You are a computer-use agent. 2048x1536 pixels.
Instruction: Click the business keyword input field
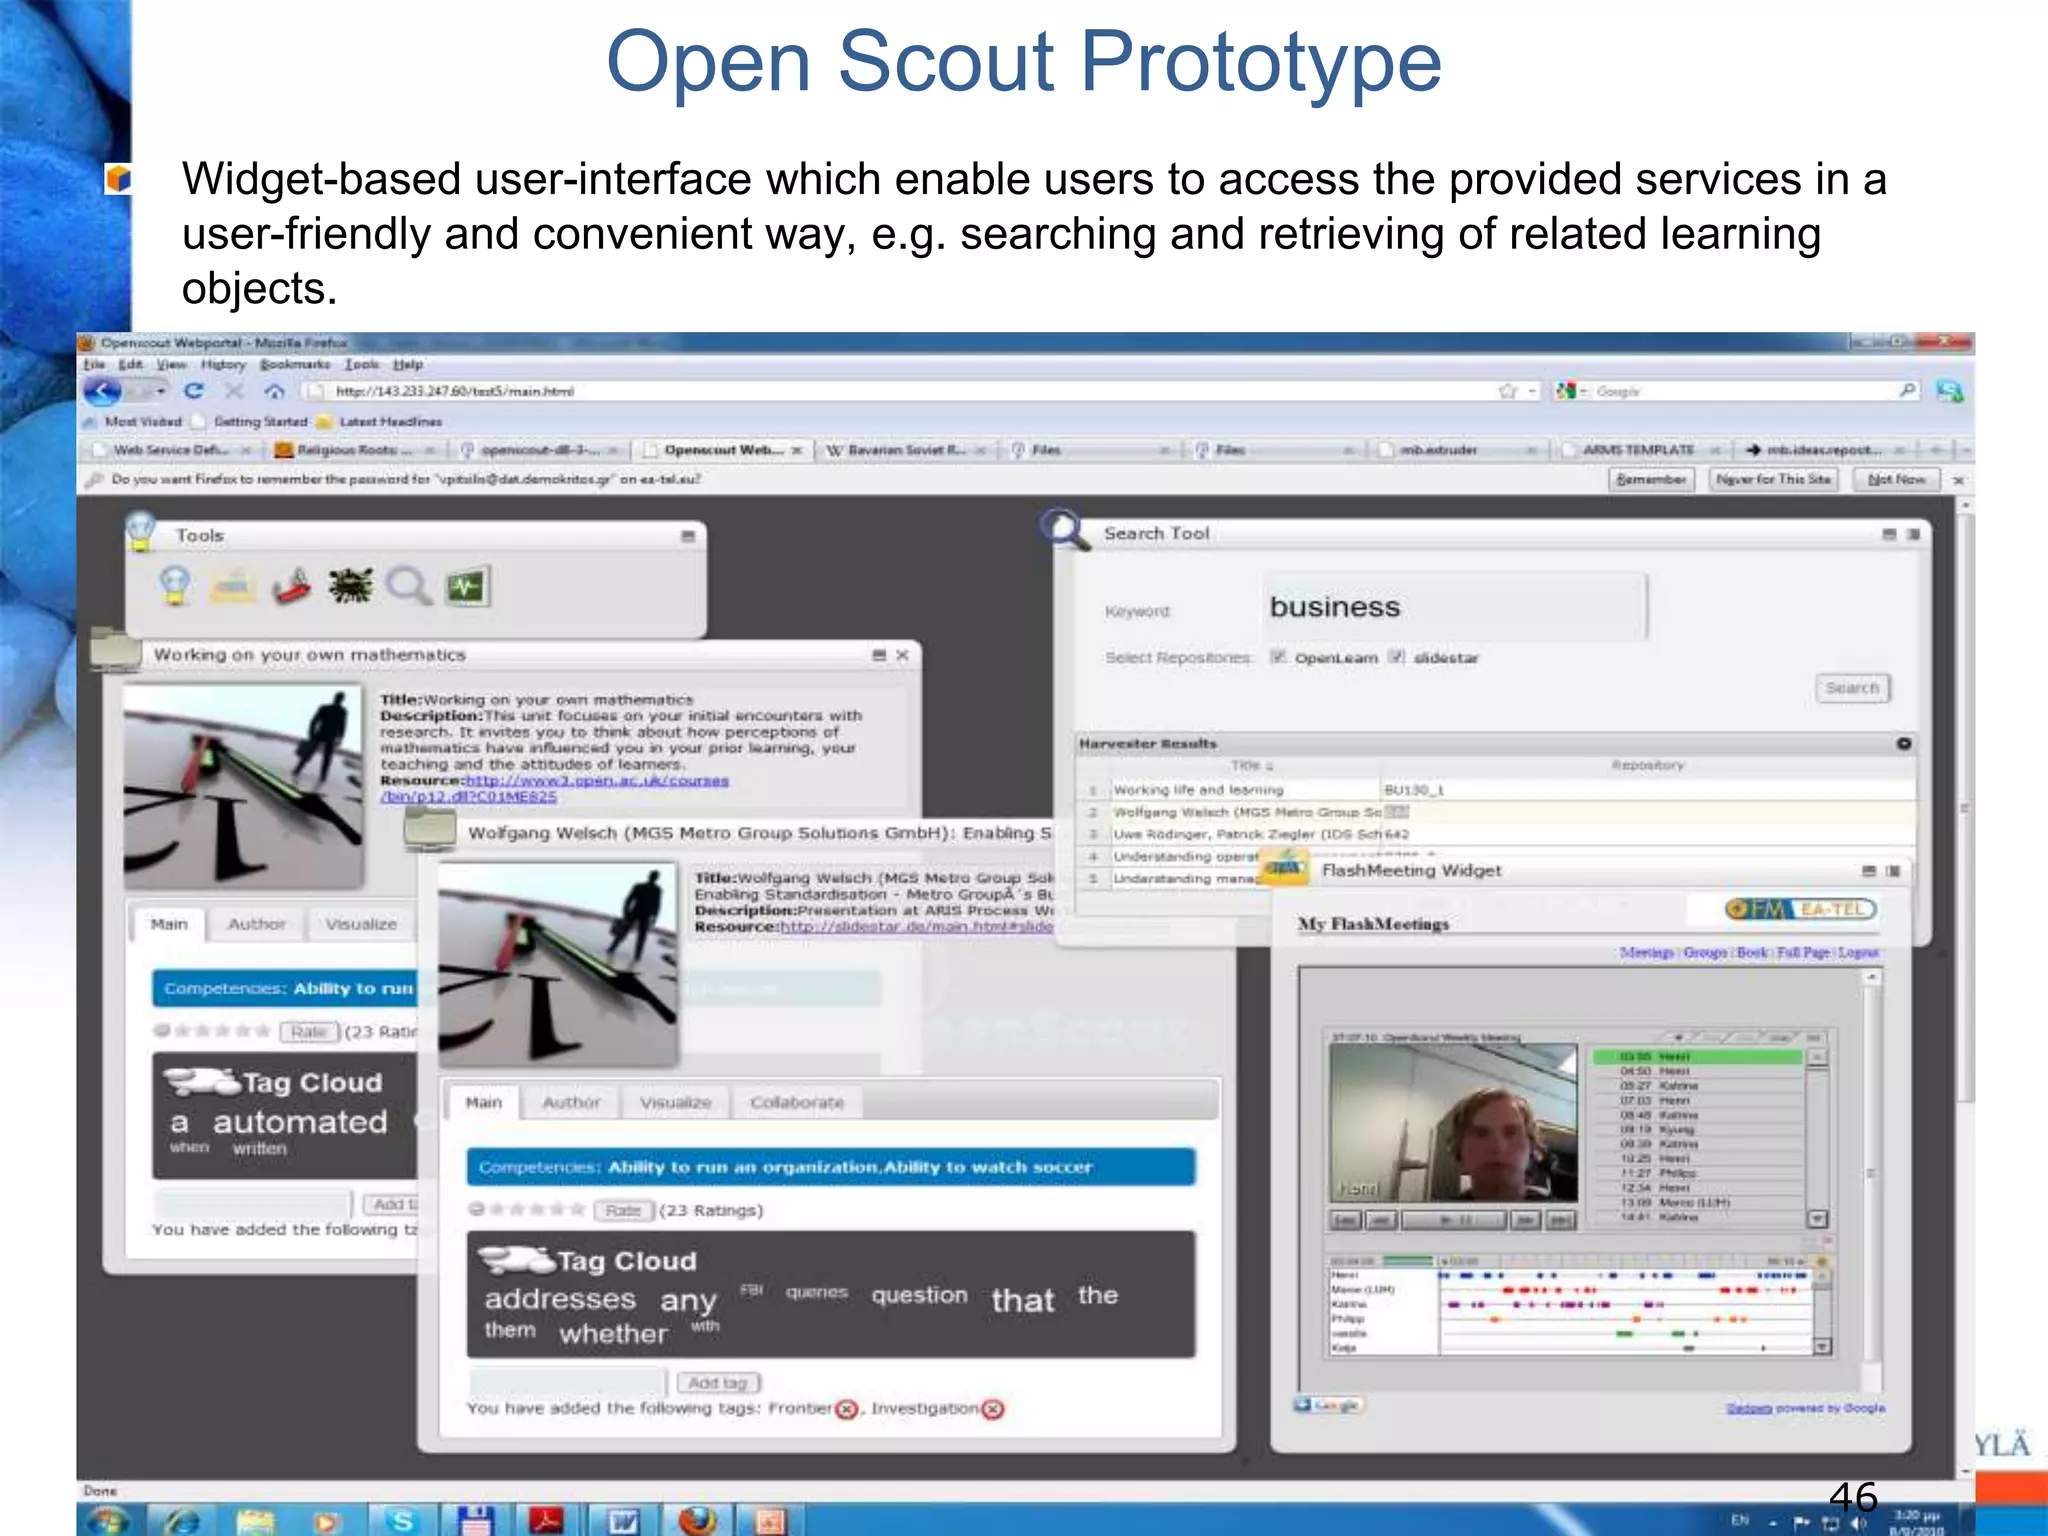[x=1454, y=607]
